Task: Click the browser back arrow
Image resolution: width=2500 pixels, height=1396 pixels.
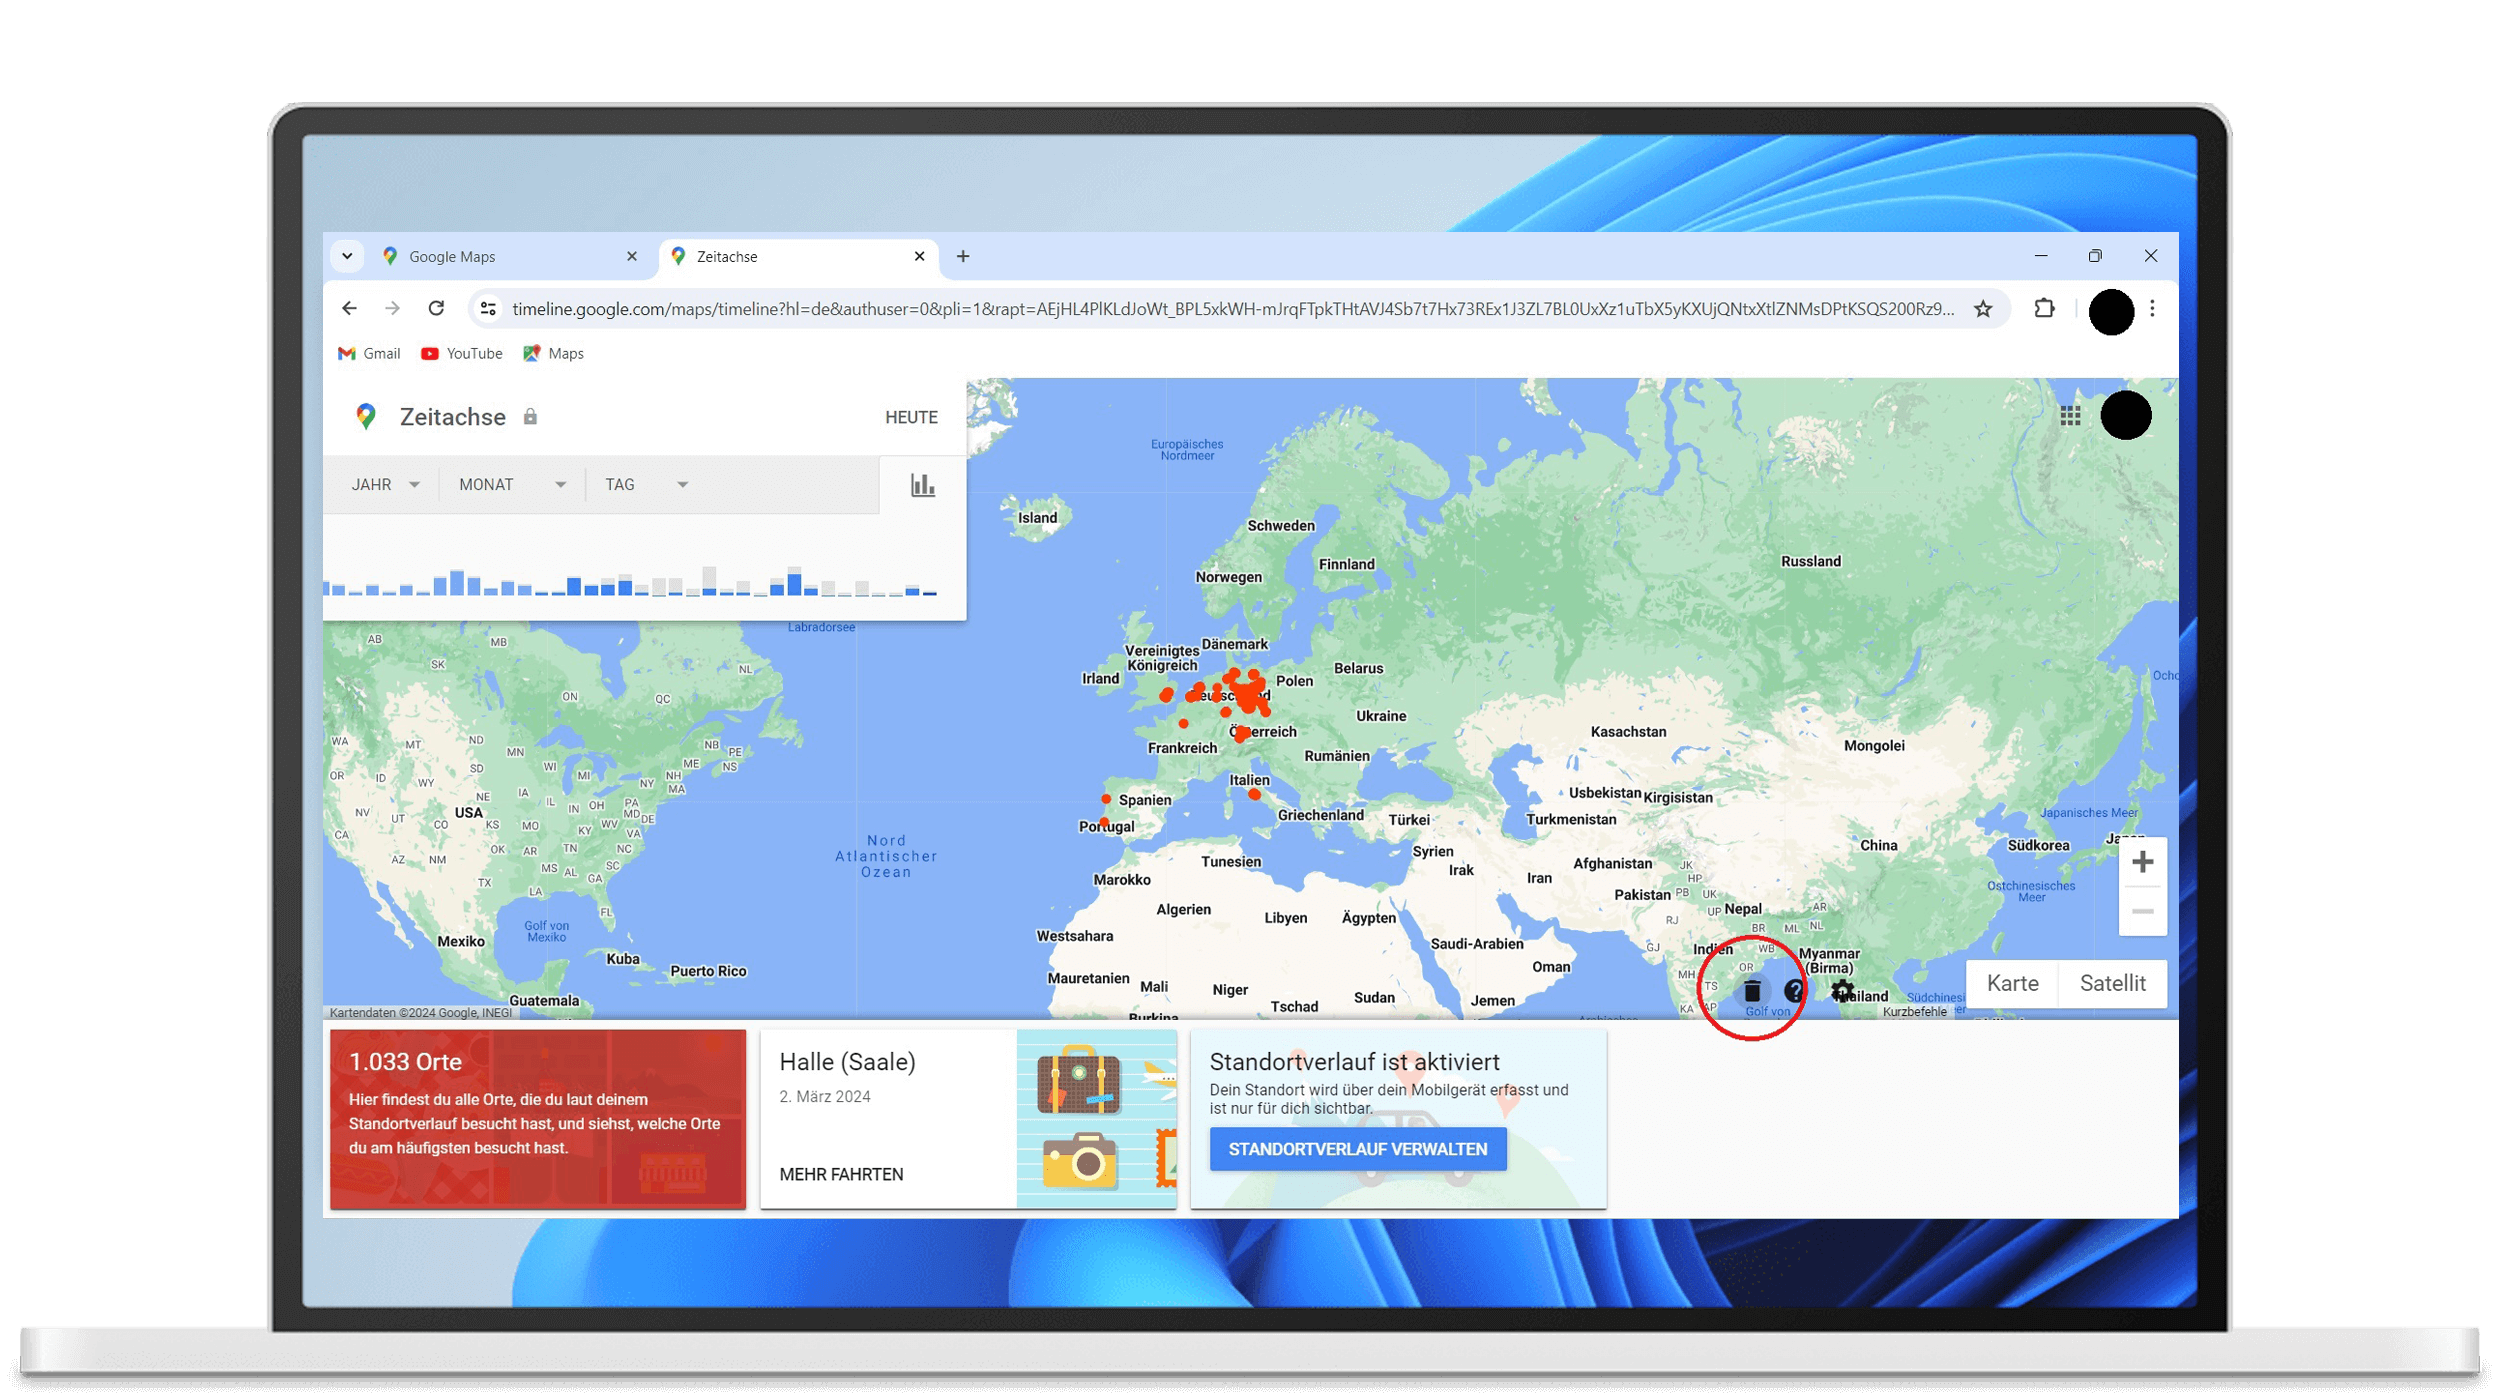Action: tap(349, 309)
